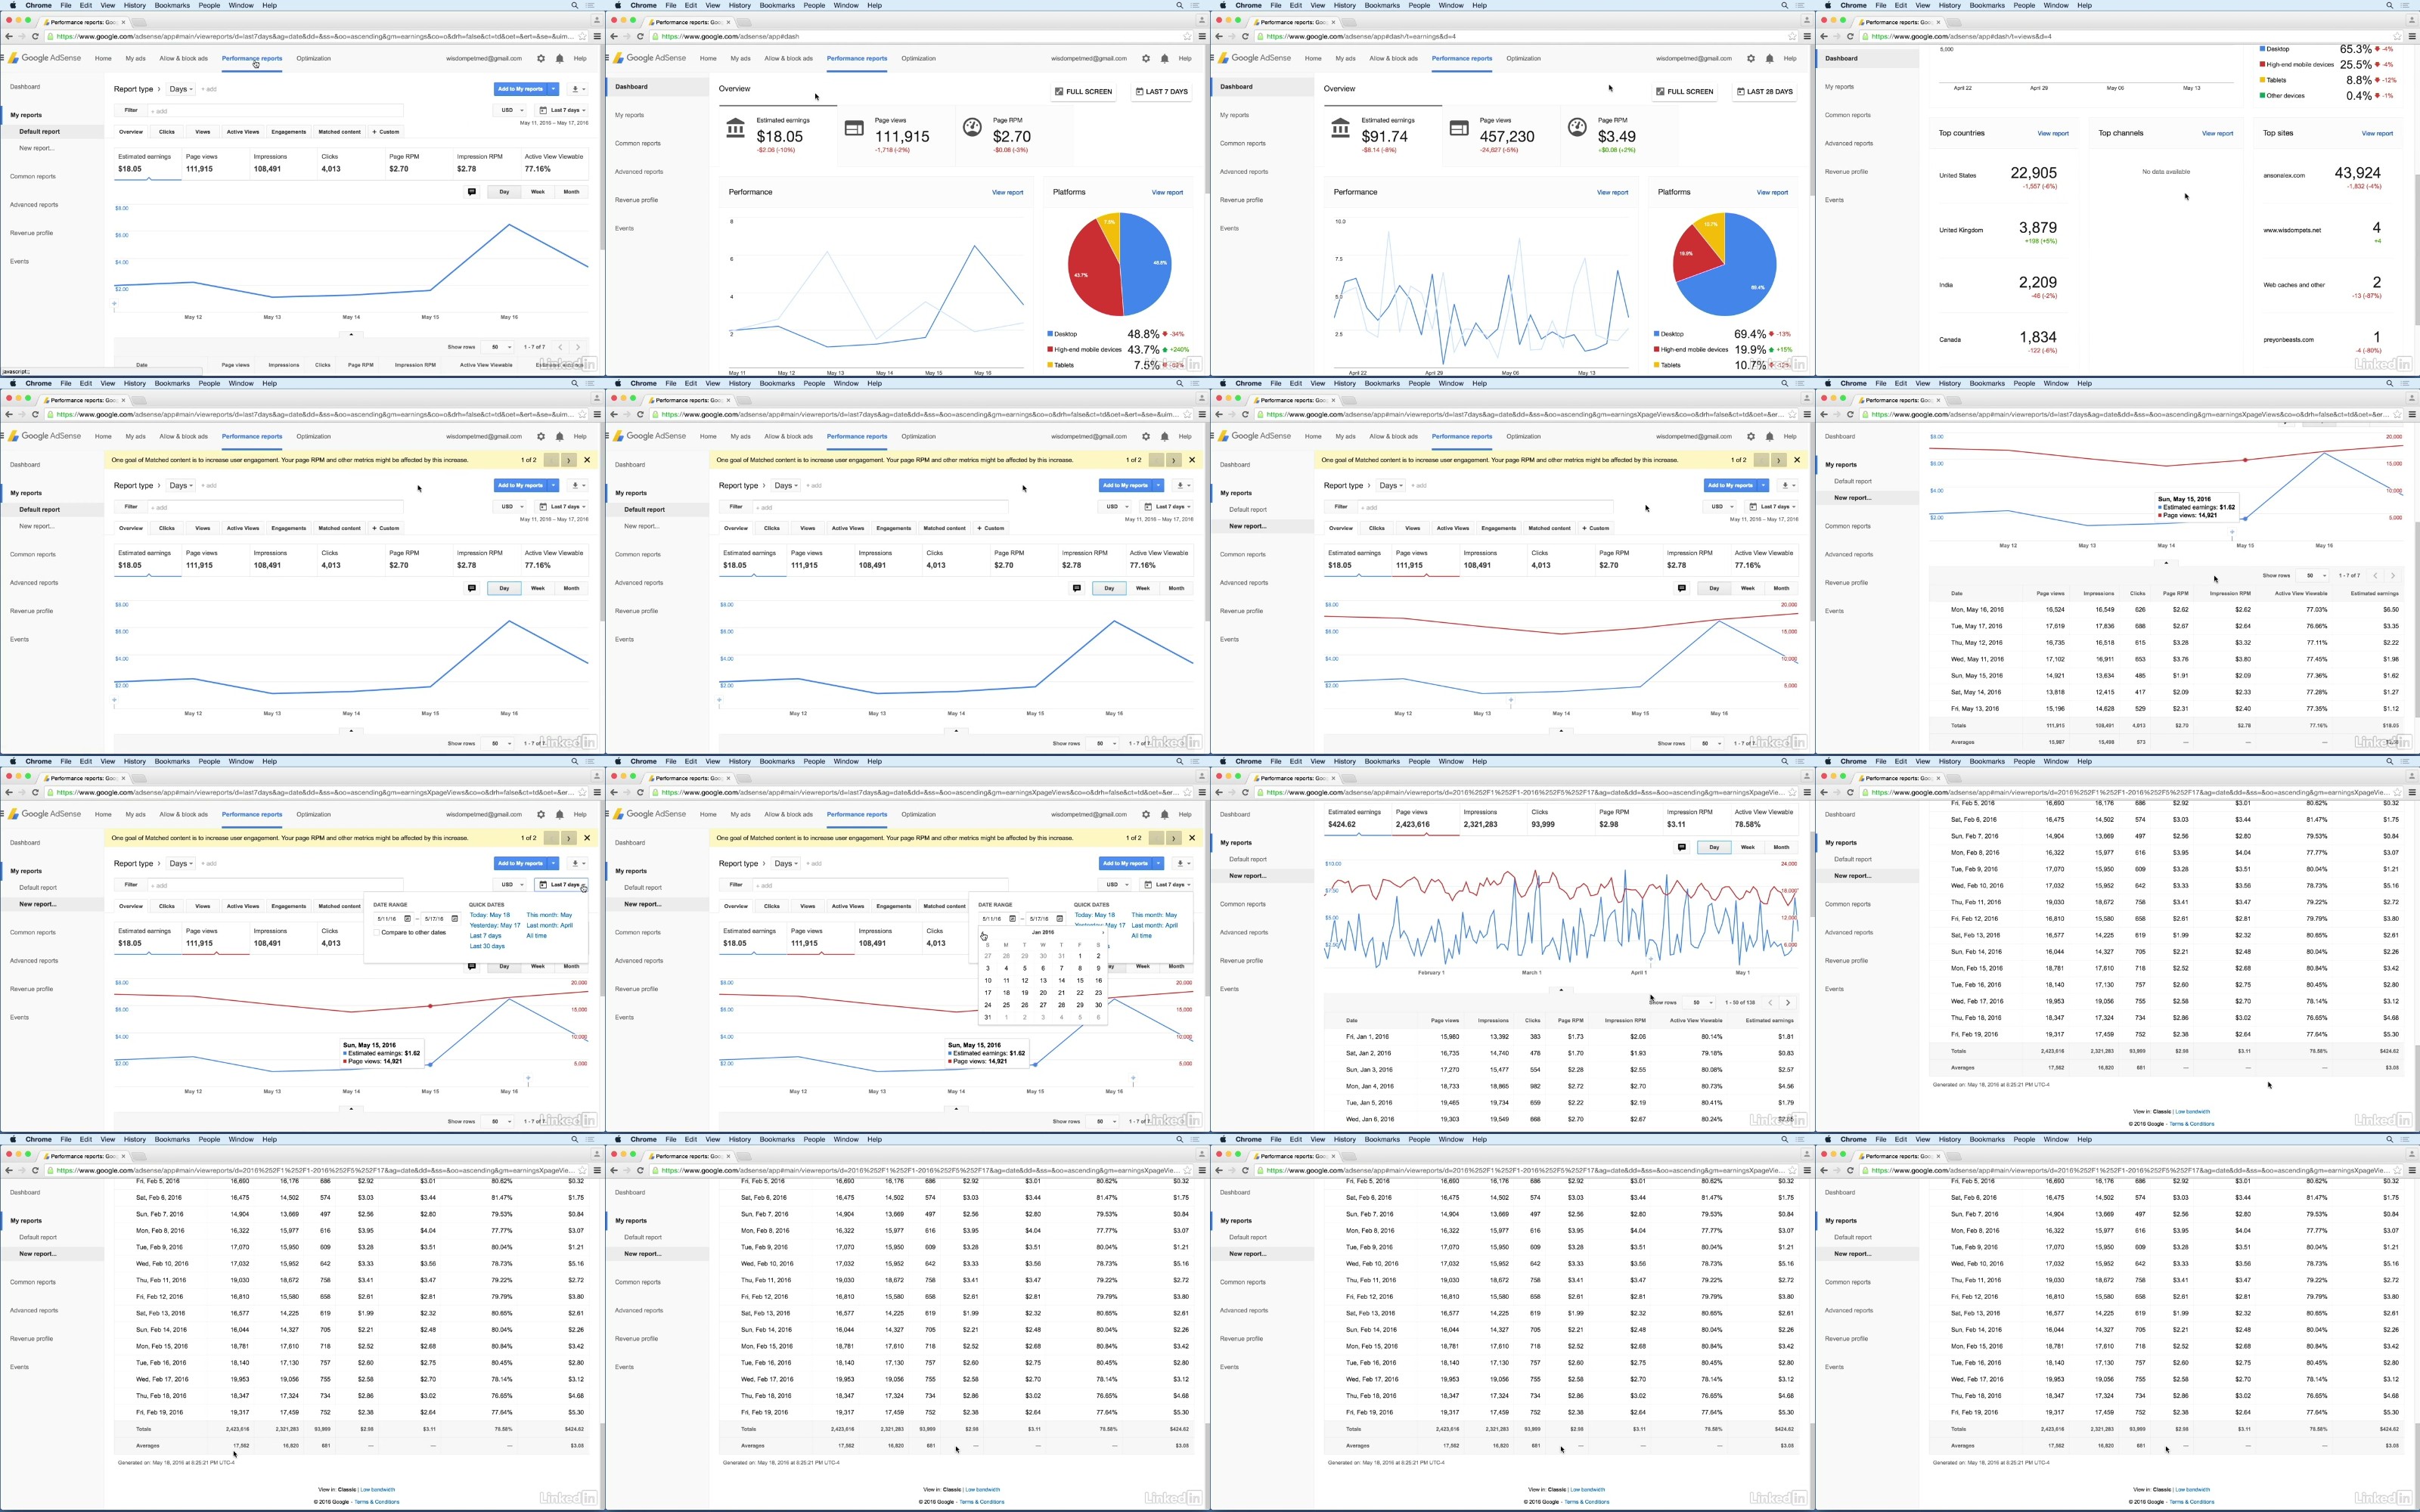
Task: Select Week toggle beside the Jan 2016 calendar
Action: click(x=1143, y=966)
